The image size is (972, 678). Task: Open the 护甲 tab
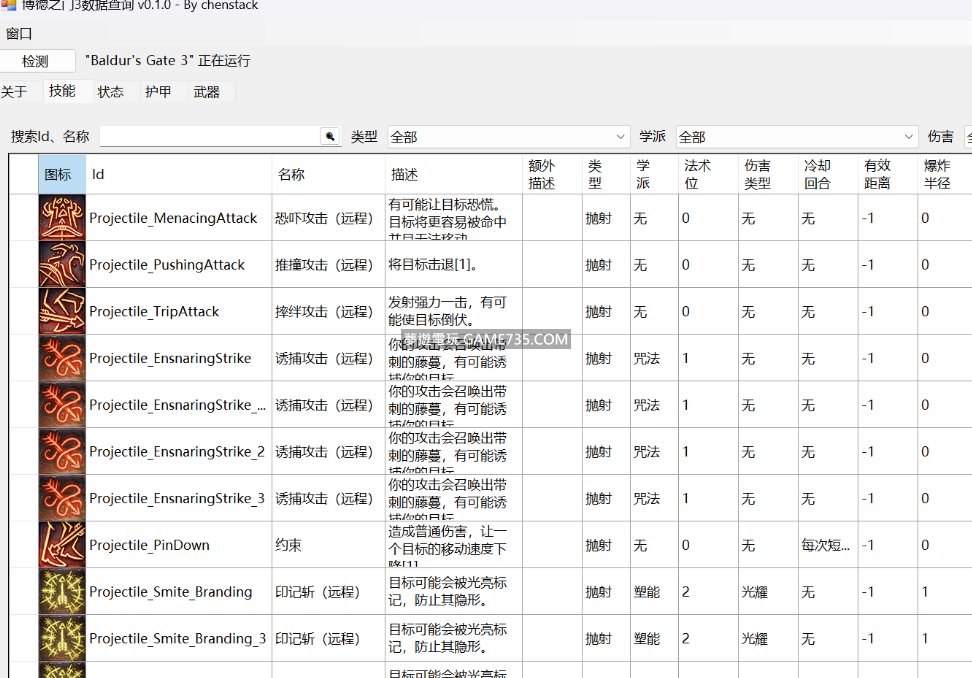tap(158, 92)
